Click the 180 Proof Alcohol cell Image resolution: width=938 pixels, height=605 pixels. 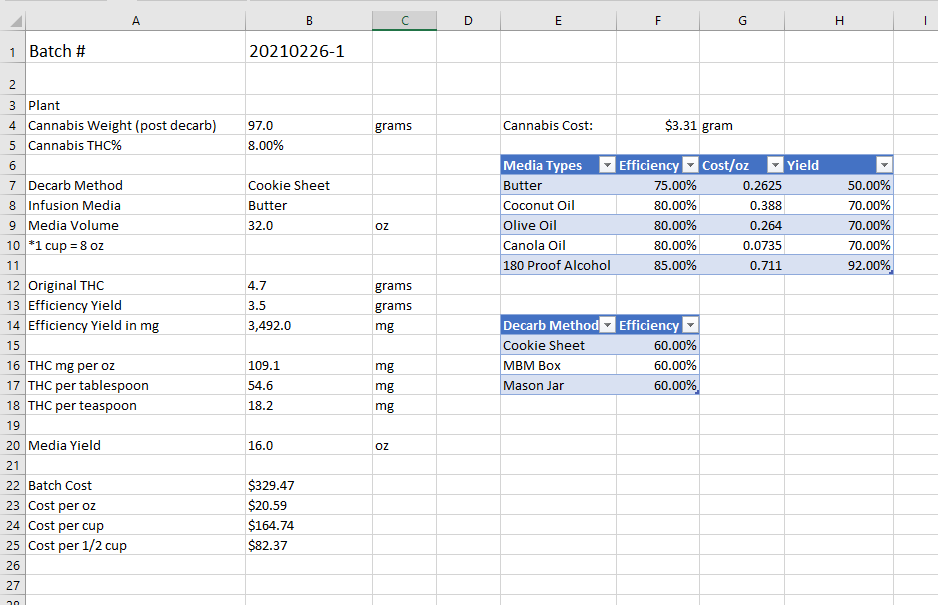(558, 265)
